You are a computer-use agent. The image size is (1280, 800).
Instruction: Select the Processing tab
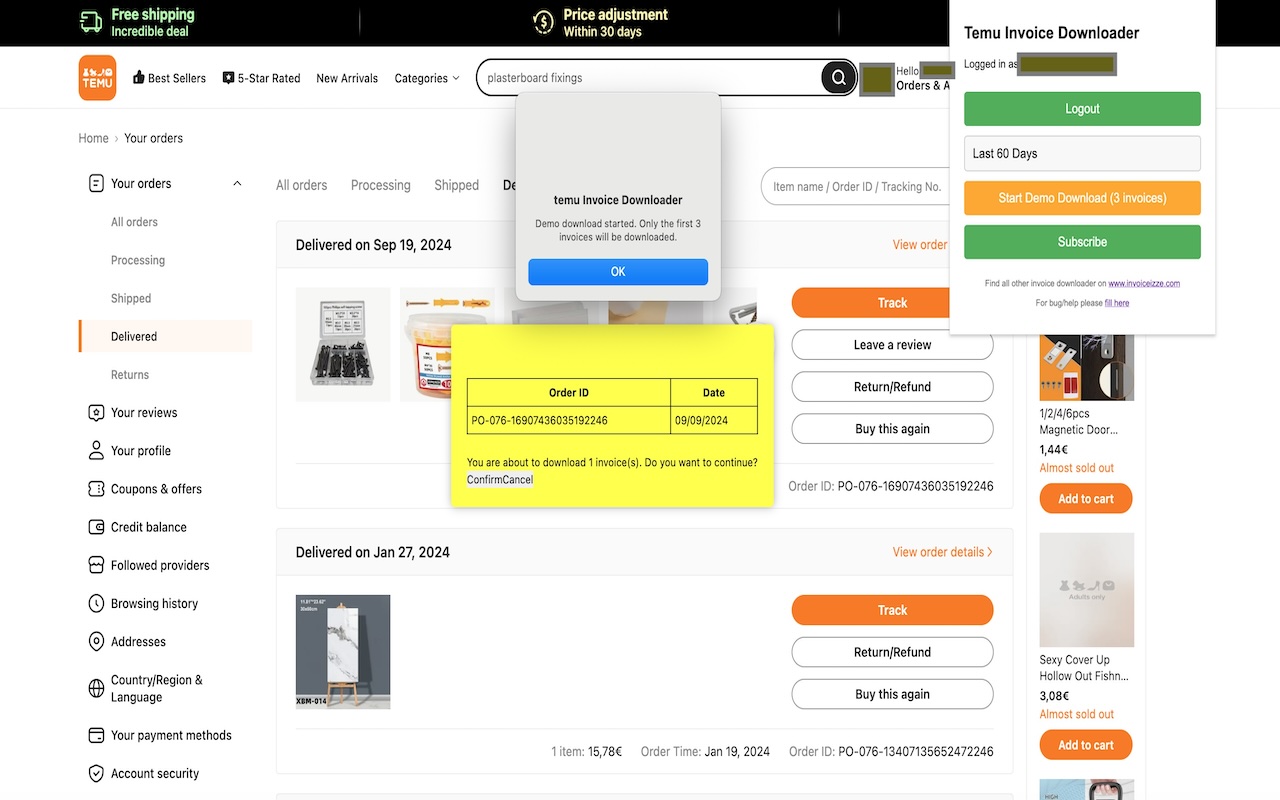(381, 185)
